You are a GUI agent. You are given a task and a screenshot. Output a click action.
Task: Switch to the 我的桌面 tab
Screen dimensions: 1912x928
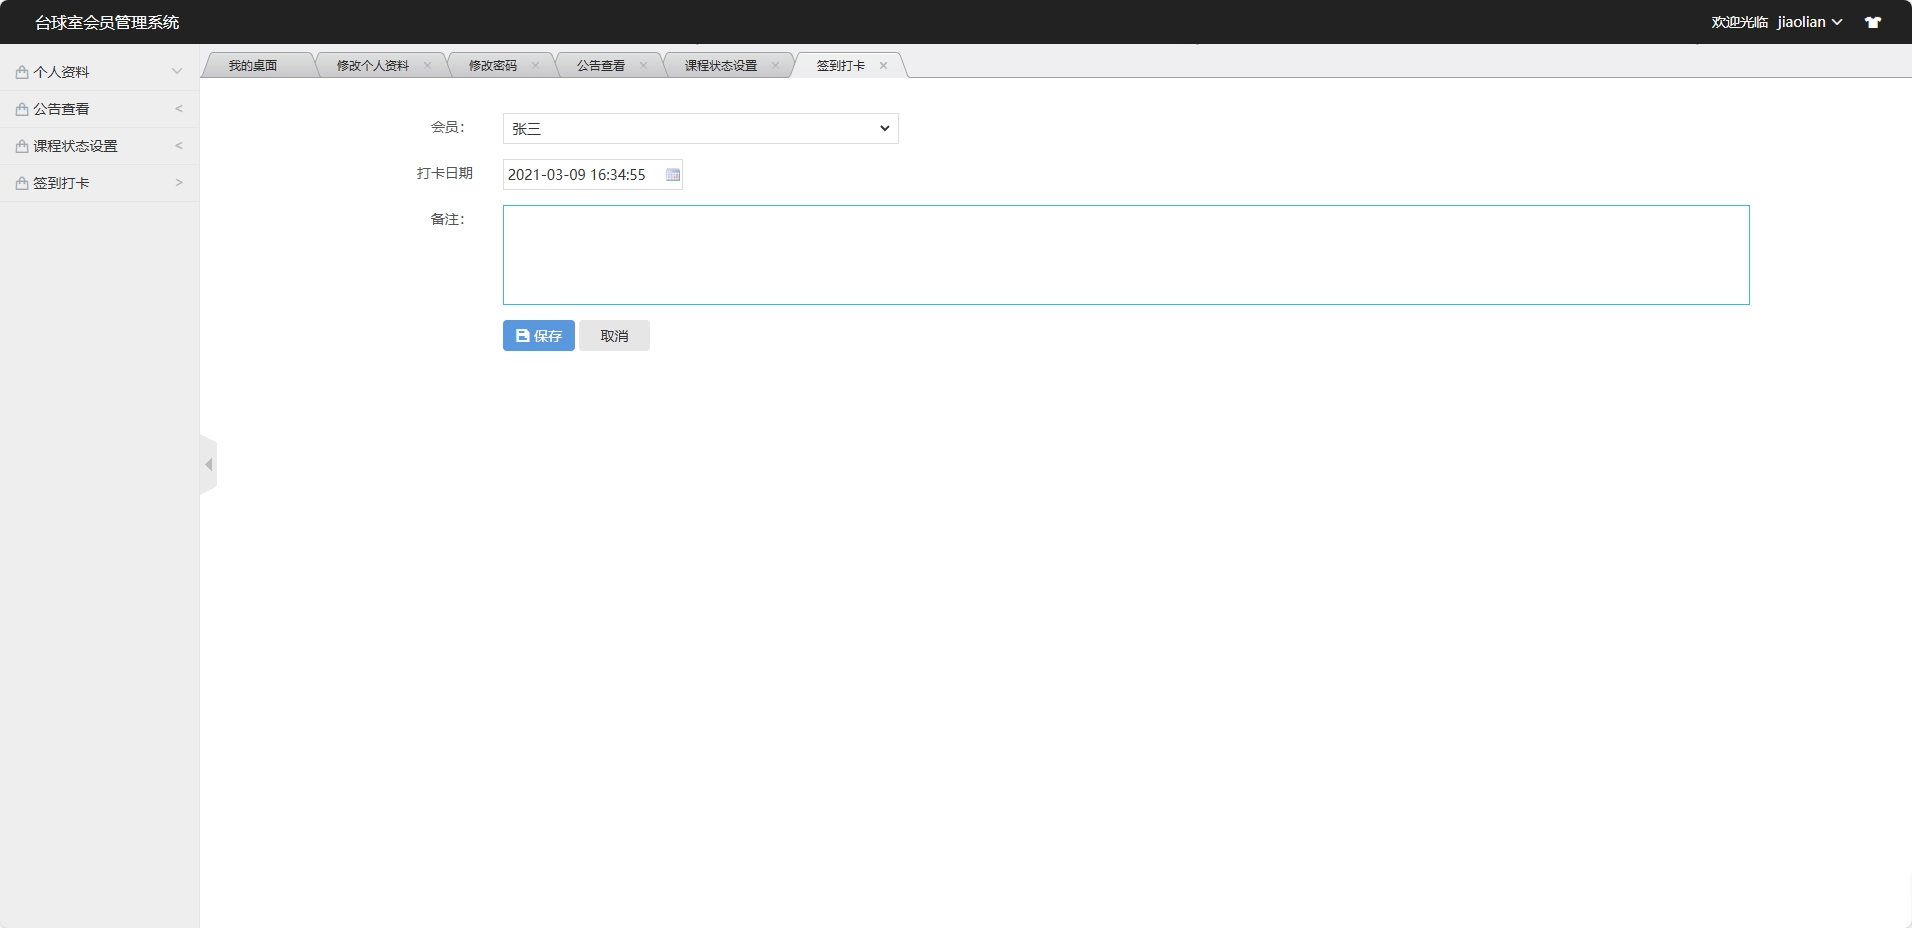point(253,65)
